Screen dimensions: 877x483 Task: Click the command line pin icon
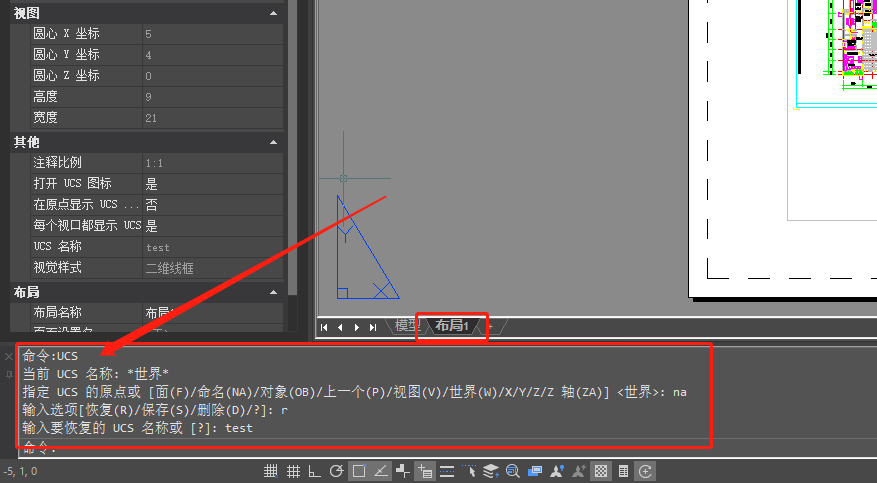click(x=9, y=375)
